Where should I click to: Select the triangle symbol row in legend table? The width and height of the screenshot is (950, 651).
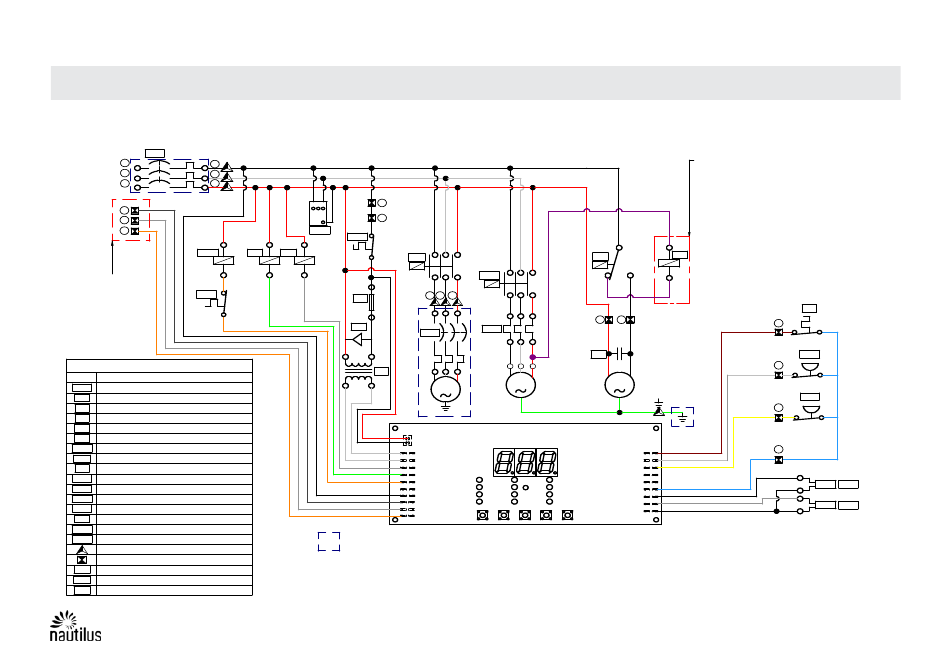point(159,550)
